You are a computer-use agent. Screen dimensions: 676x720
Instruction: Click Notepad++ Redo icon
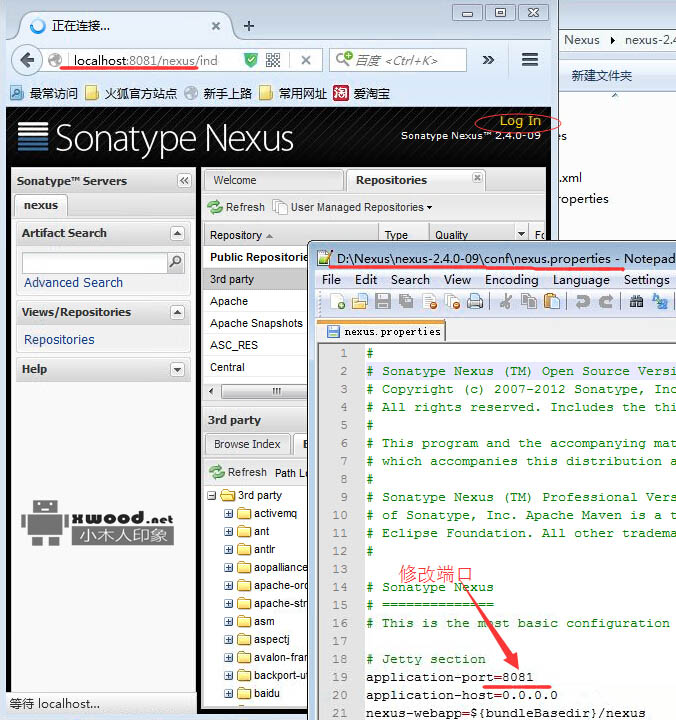[x=606, y=302]
